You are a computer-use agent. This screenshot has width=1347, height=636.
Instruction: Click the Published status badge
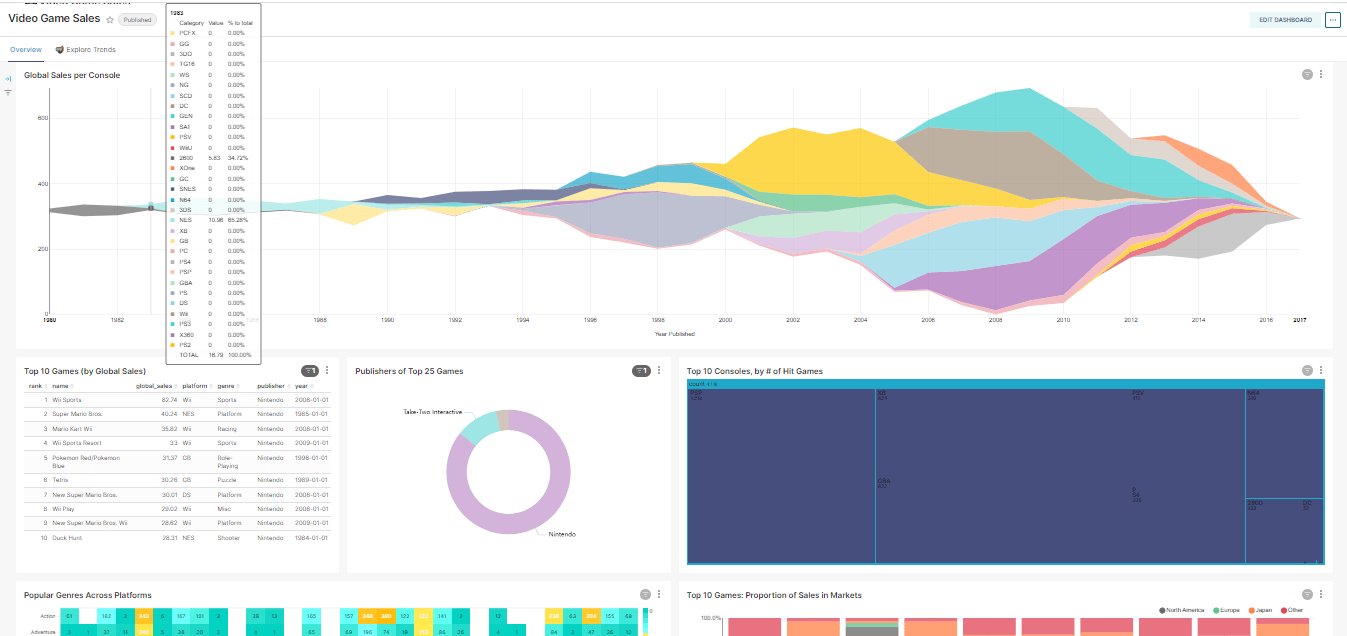[x=137, y=19]
